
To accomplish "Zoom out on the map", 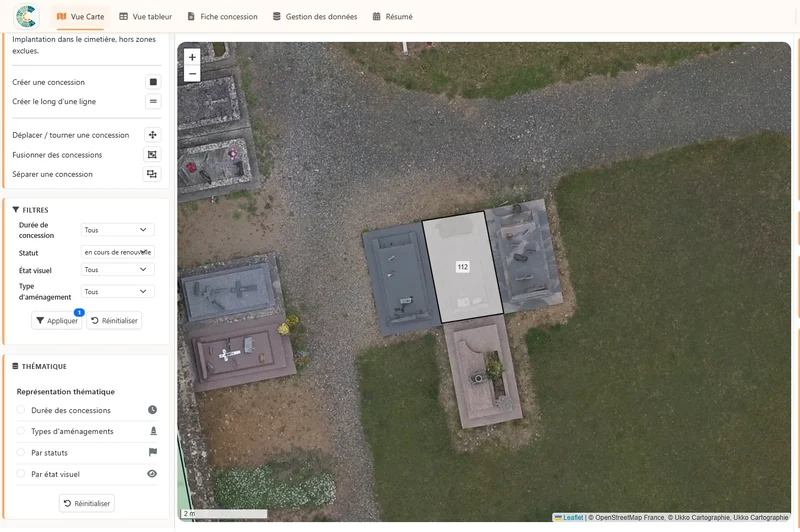I will pyautogui.click(x=192, y=73).
